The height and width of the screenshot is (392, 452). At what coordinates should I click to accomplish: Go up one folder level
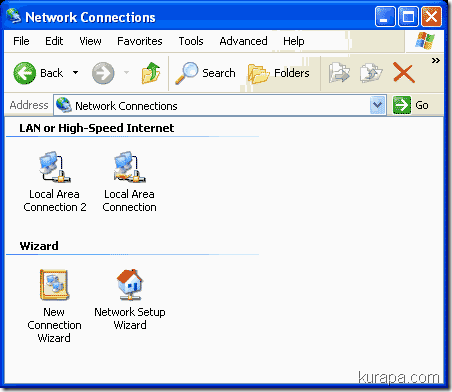(x=151, y=73)
